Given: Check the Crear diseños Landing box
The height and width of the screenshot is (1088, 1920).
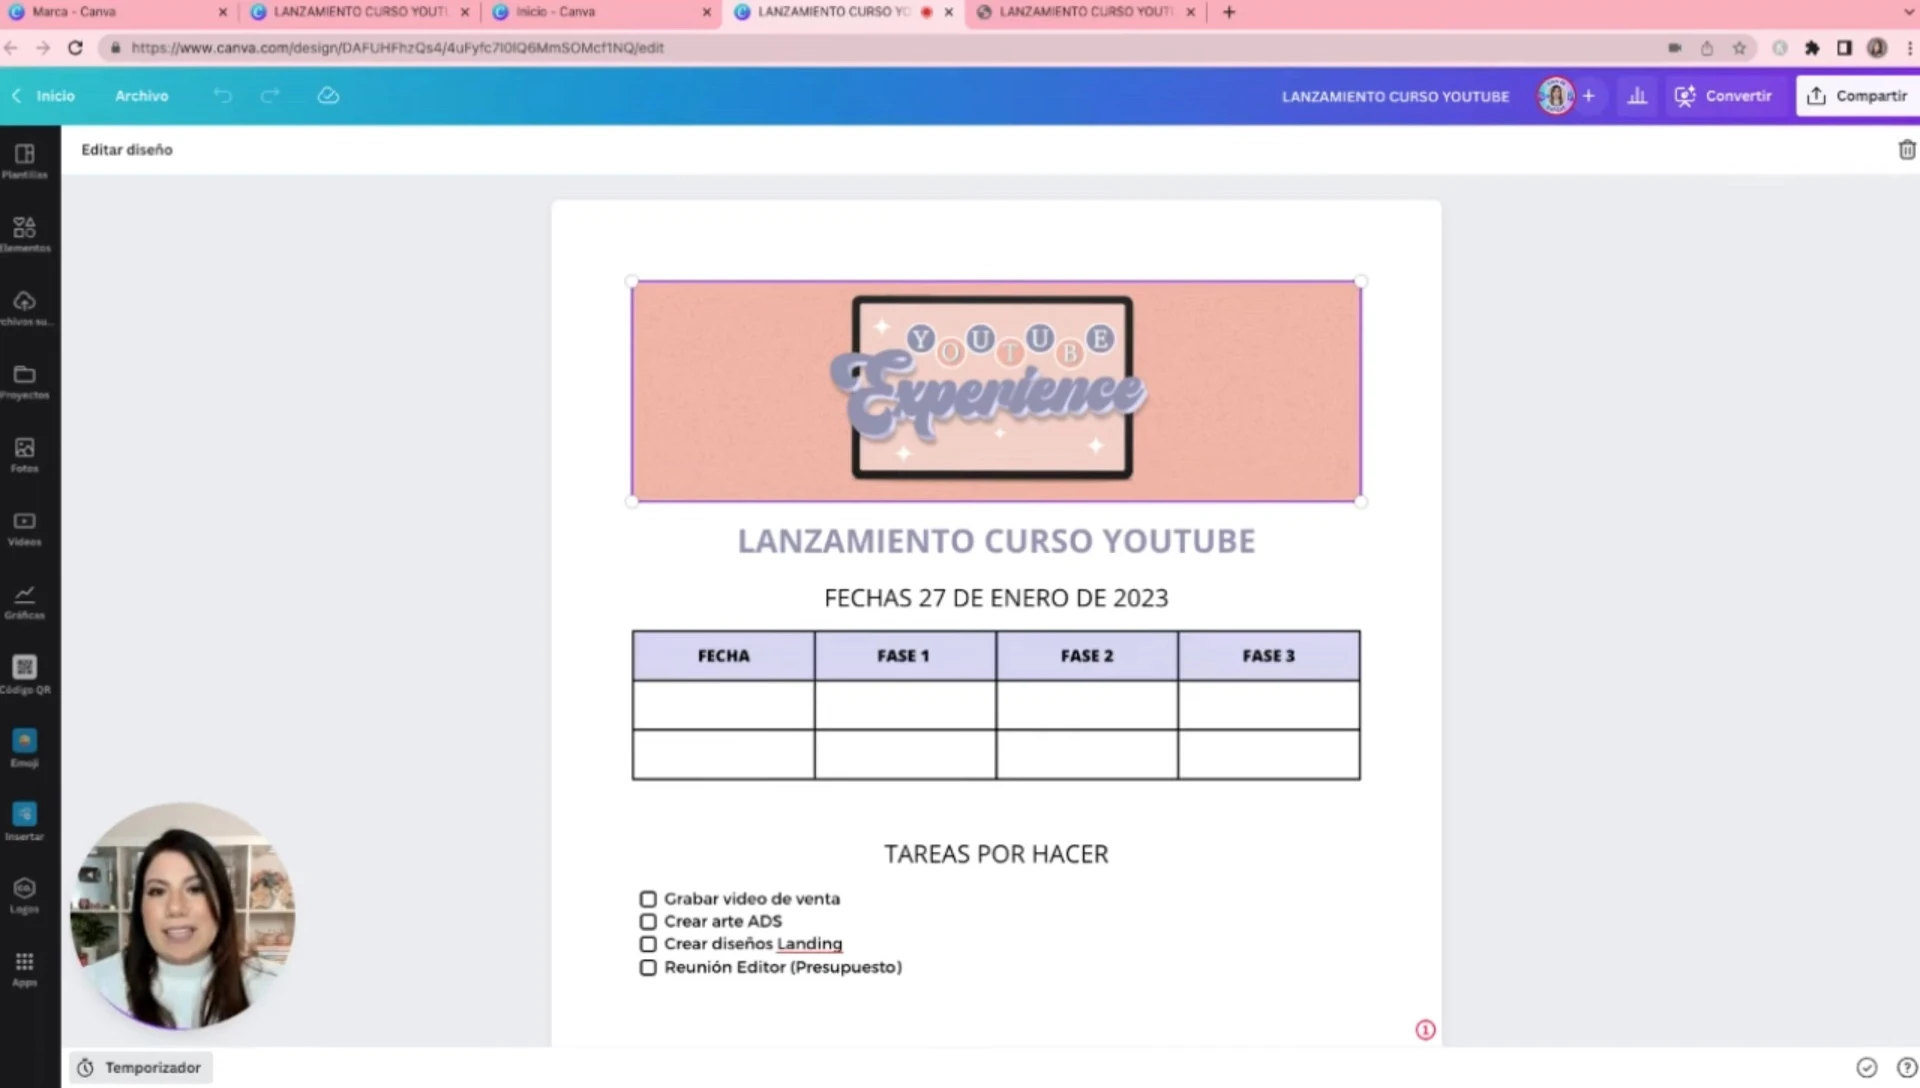Looking at the screenshot, I should pos(648,944).
